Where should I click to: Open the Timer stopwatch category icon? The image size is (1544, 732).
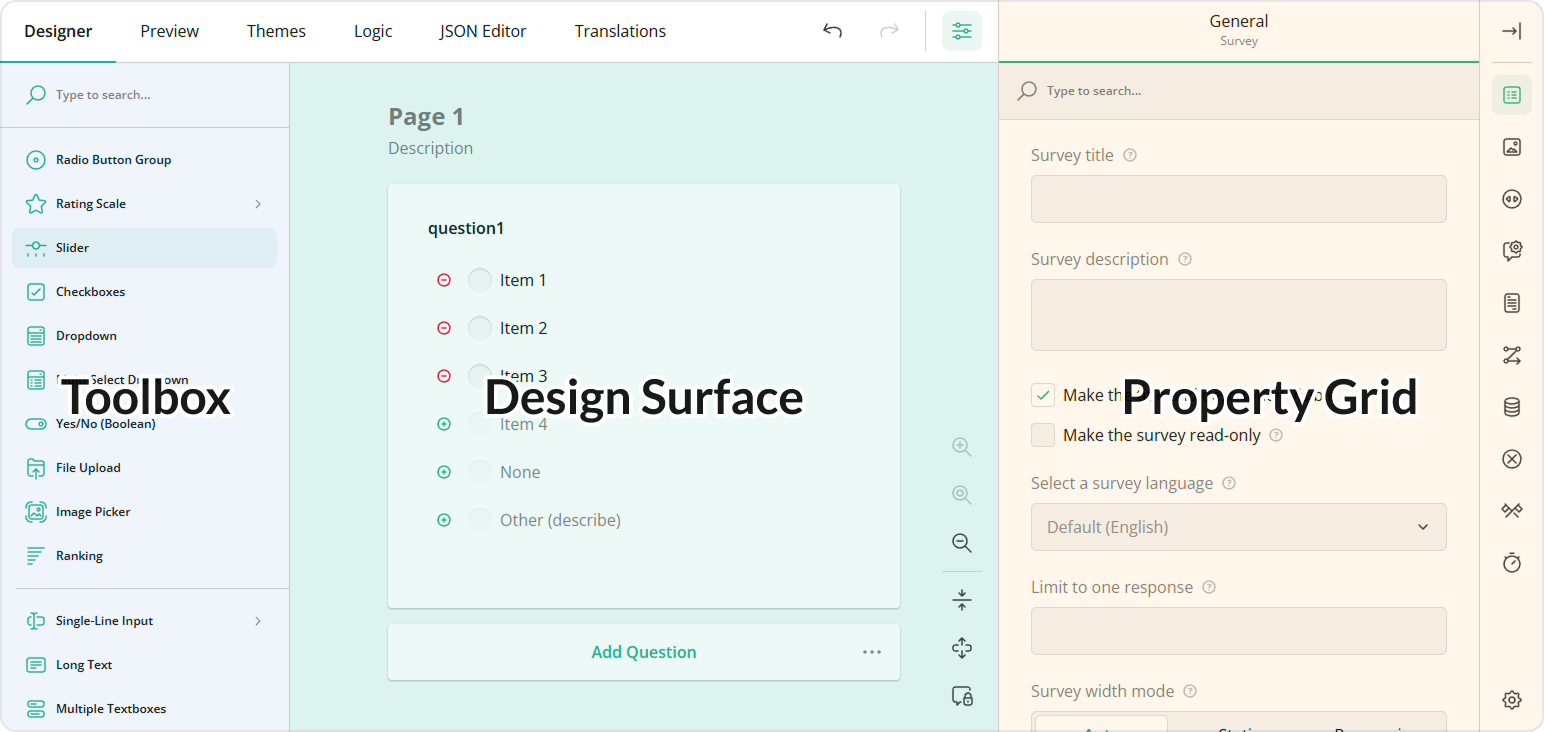[1511, 563]
